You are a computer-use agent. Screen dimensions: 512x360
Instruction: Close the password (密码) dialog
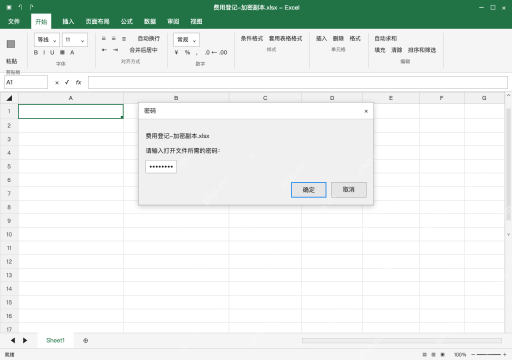pos(366,111)
